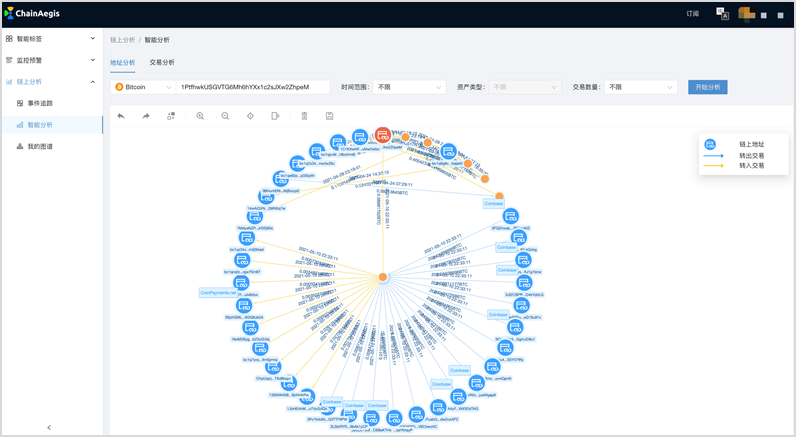Select node labeled 1MdyaNZP
The height and width of the screenshot is (437, 796).
(255, 217)
